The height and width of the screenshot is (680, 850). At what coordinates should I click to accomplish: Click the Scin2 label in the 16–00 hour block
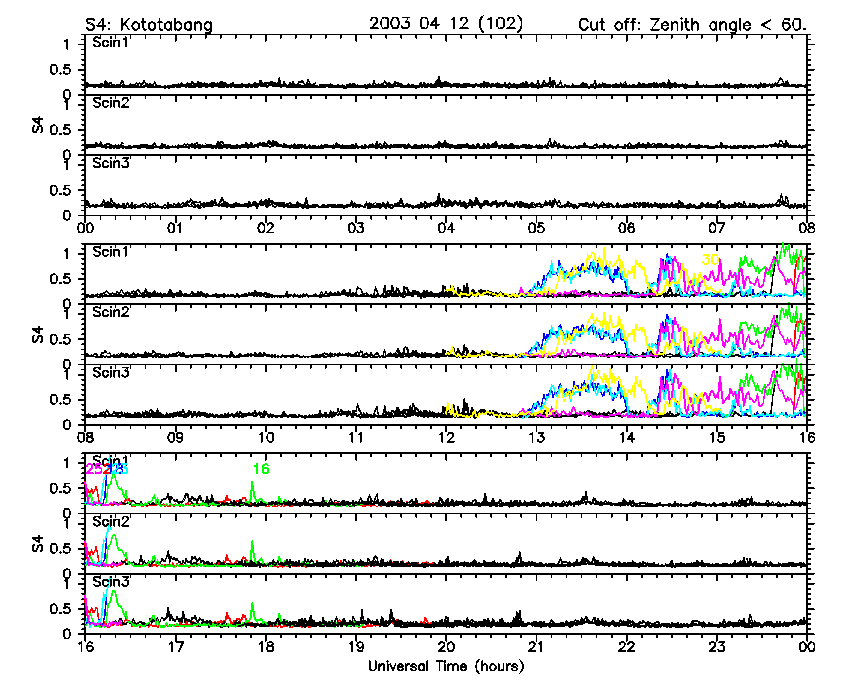(x=111, y=522)
